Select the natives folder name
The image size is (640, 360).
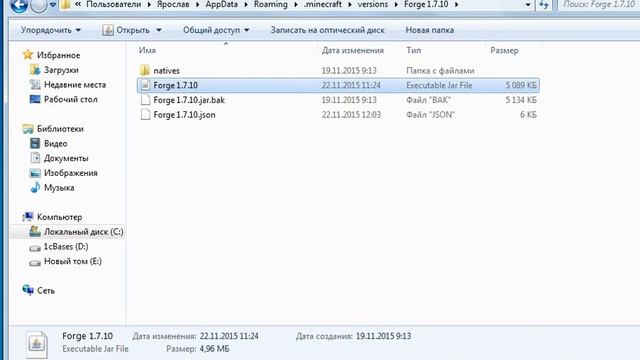click(166, 71)
